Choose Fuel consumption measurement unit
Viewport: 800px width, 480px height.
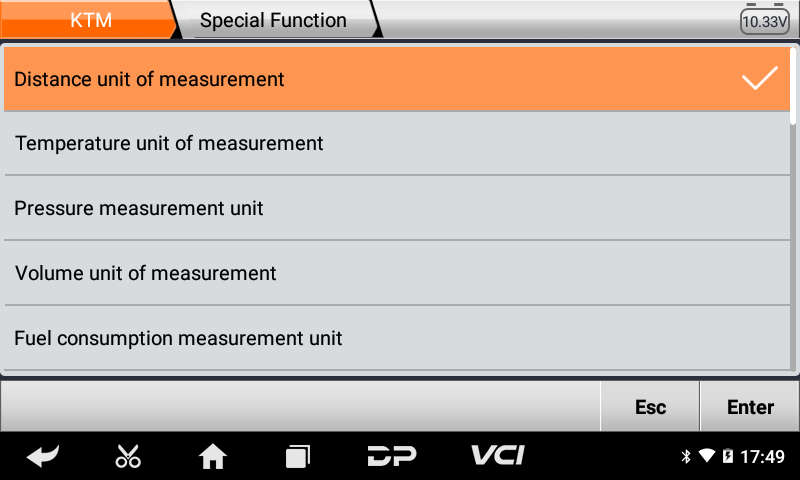click(x=397, y=338)
